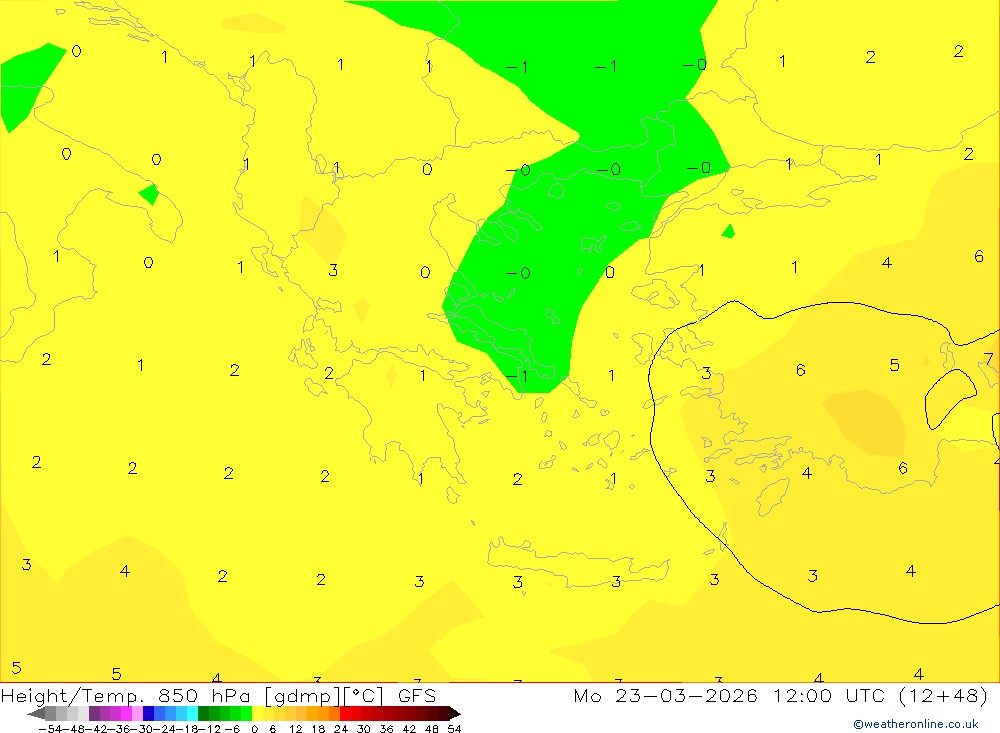Pick the cyan legend swatch above -18
Viewport: 1000px width, 733px height.
[192, 714]
